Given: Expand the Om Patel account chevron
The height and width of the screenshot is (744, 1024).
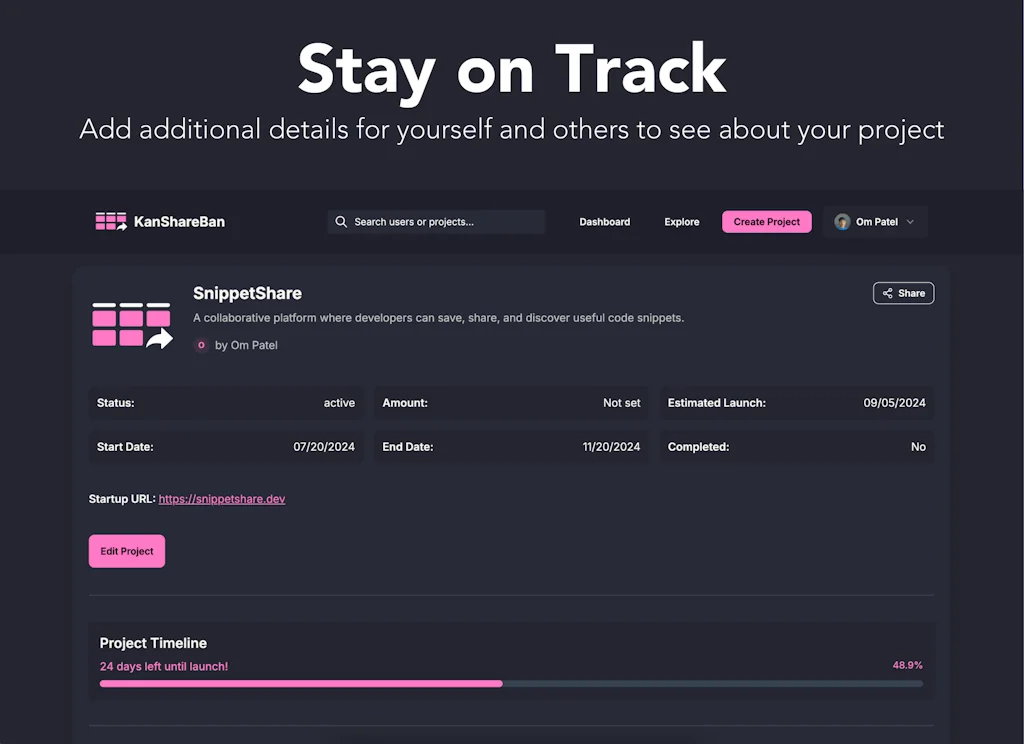Looking at the screenshot, I should pos(910,222).
